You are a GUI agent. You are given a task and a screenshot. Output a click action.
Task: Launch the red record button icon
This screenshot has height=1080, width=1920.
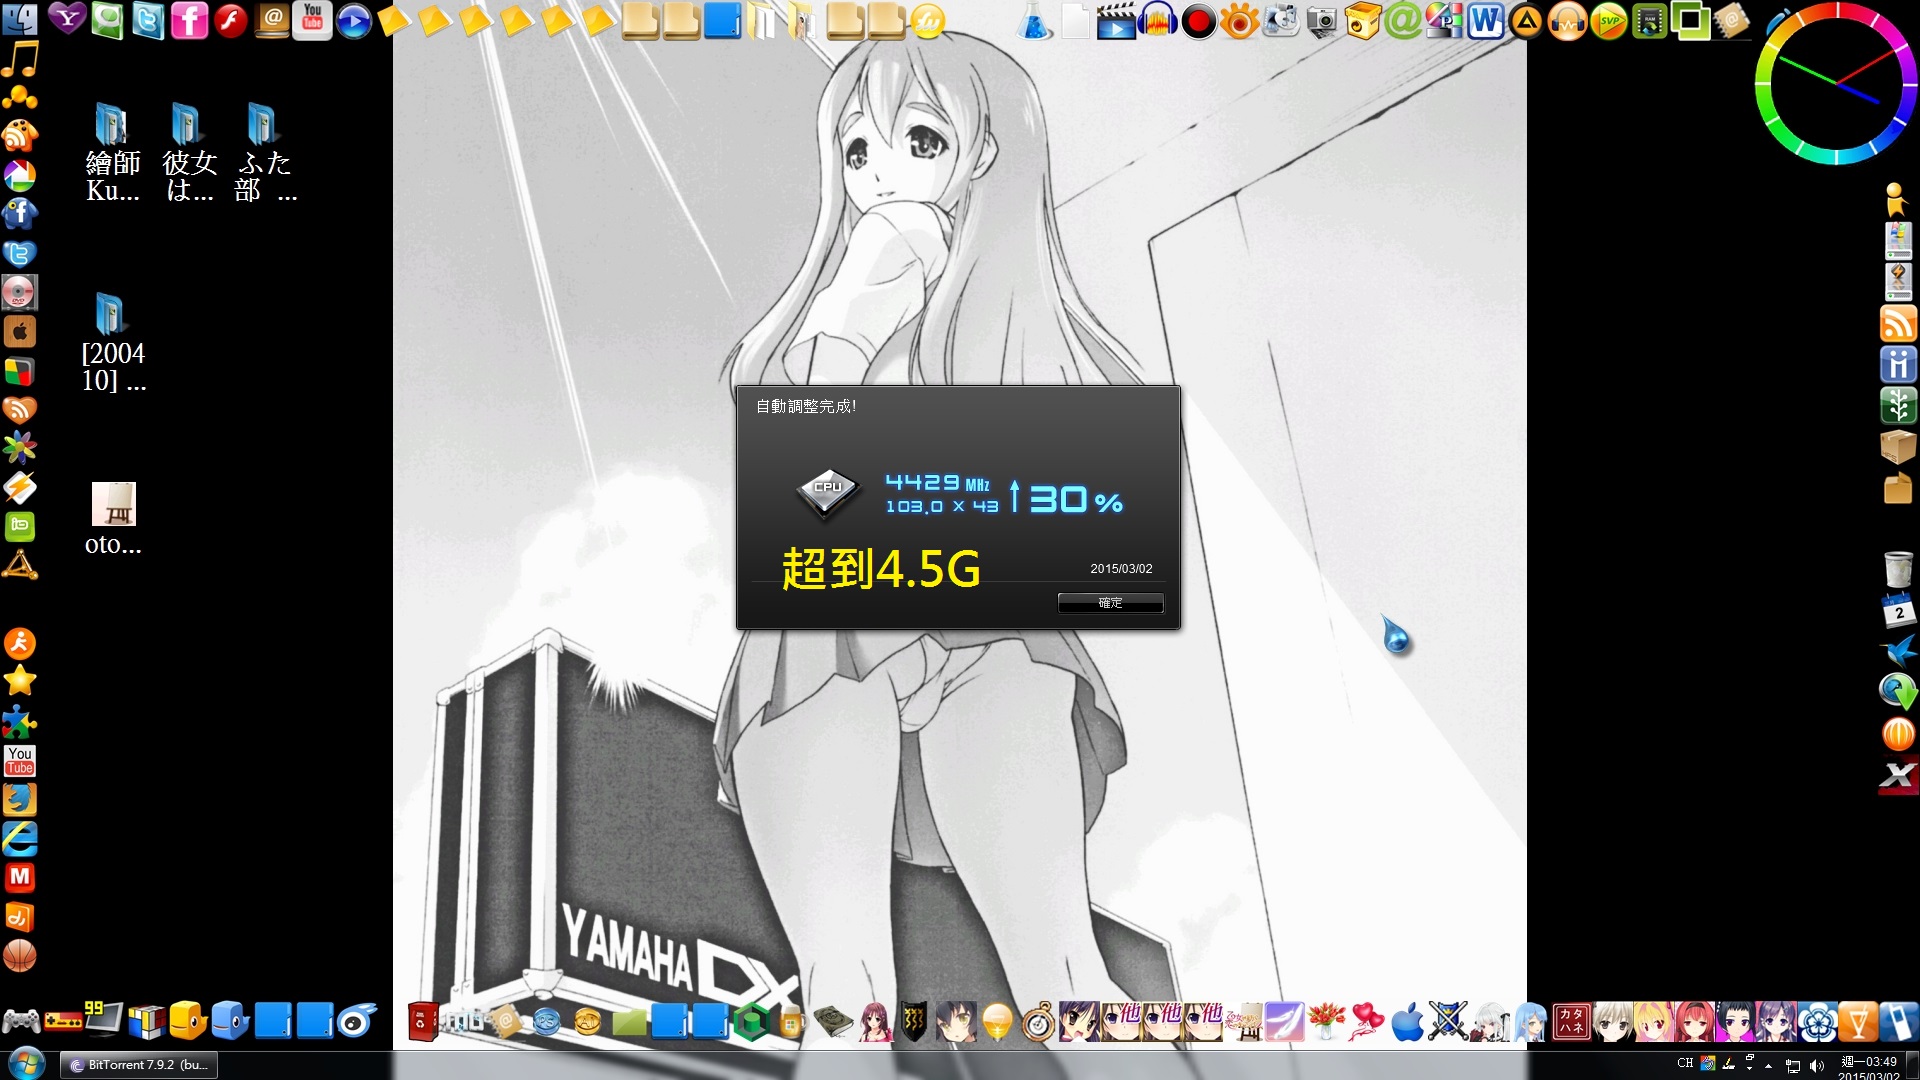coord(1198,21)
